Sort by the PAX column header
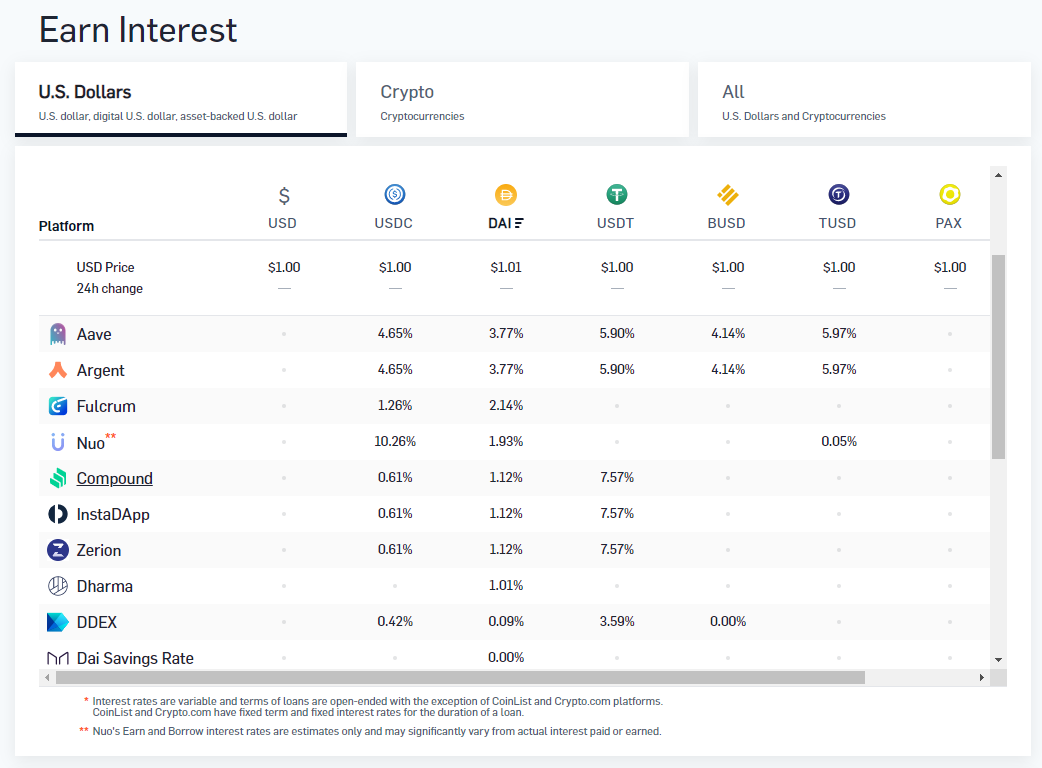 948,223
